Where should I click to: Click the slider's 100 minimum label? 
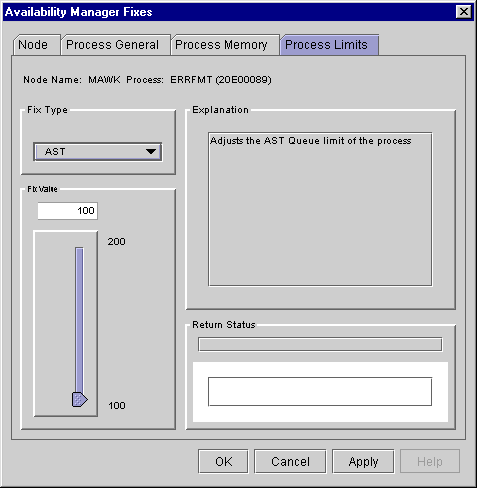pyautogui.click(x=117, y=405)
